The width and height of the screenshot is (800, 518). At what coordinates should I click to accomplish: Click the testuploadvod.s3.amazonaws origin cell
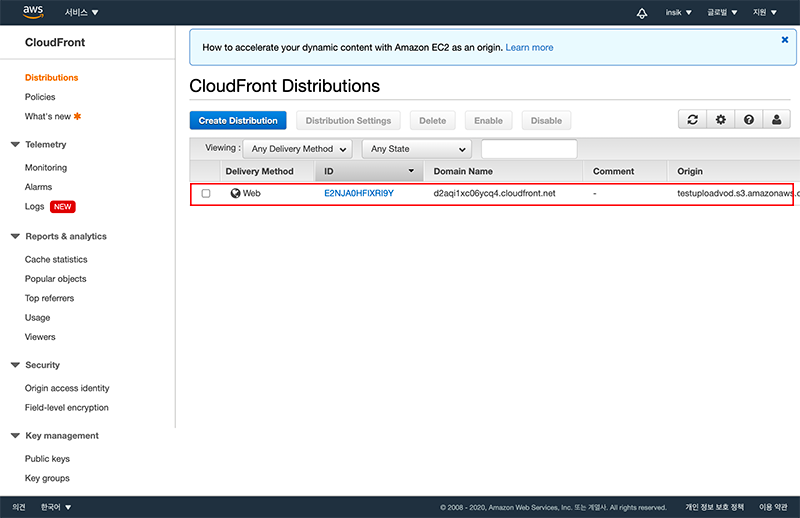coord(738,193)
